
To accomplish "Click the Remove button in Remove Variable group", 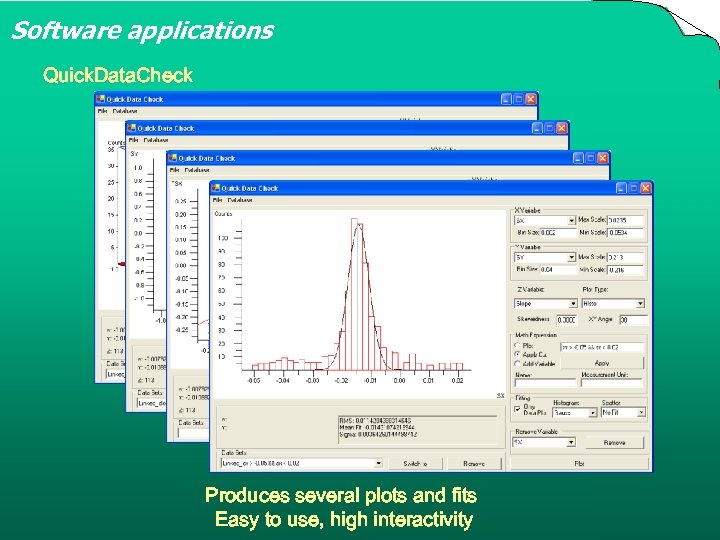I will click(614, 443).
